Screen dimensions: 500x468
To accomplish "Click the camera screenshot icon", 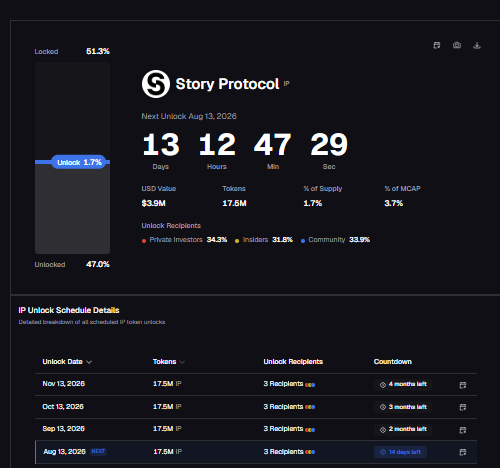I will pyautogui.click(x=457, y=45).
